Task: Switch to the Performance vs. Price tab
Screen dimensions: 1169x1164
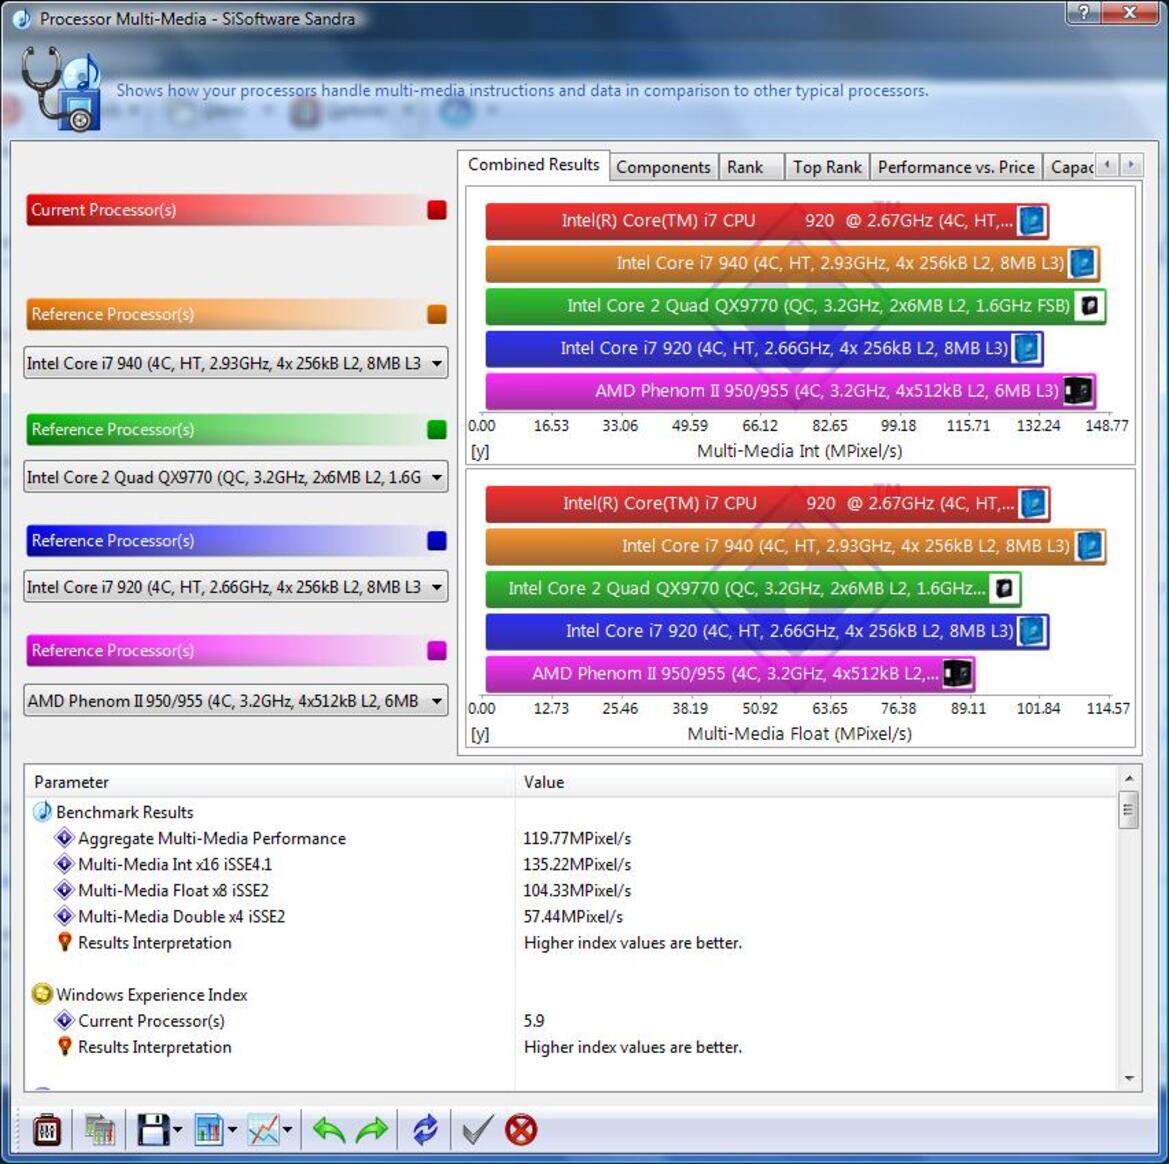Action: [x=956, y=167]
